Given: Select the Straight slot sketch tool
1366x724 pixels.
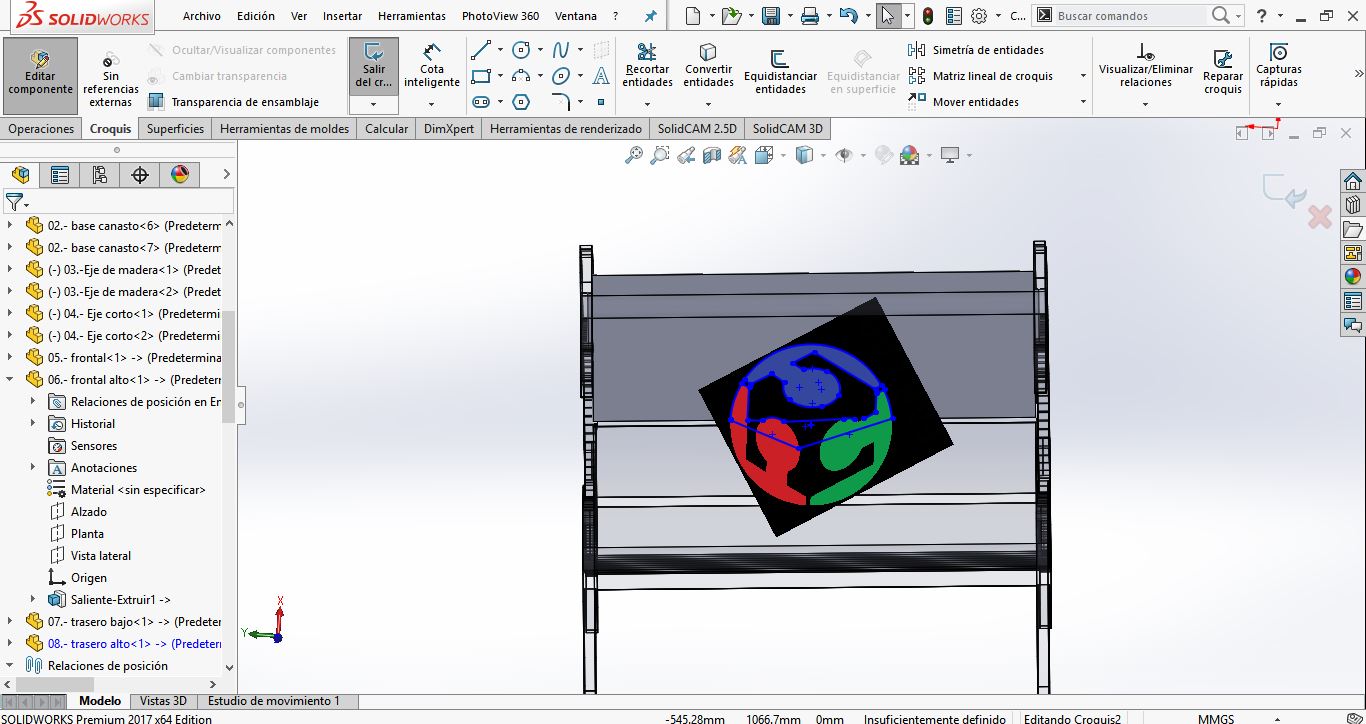Looking at the screenshot, I should tap(481, 102).
